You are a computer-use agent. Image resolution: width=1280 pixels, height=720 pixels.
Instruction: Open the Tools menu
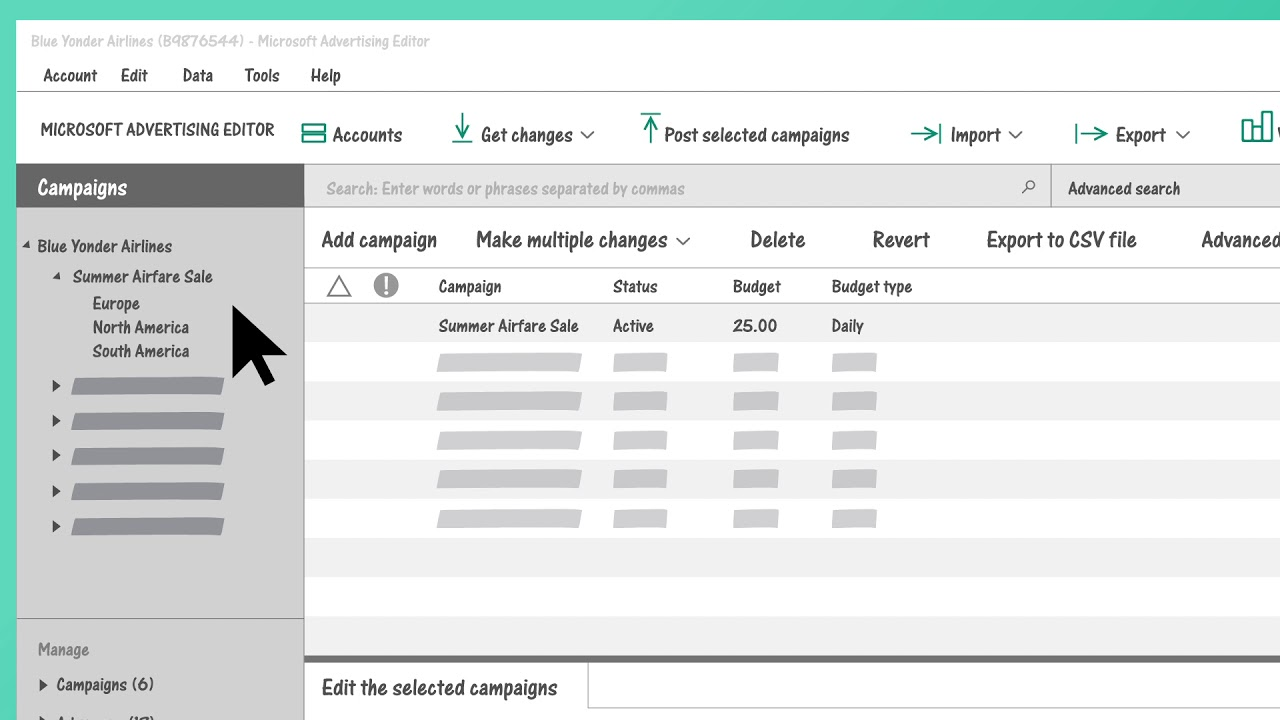pyautogui.click(x=262, y=75)
